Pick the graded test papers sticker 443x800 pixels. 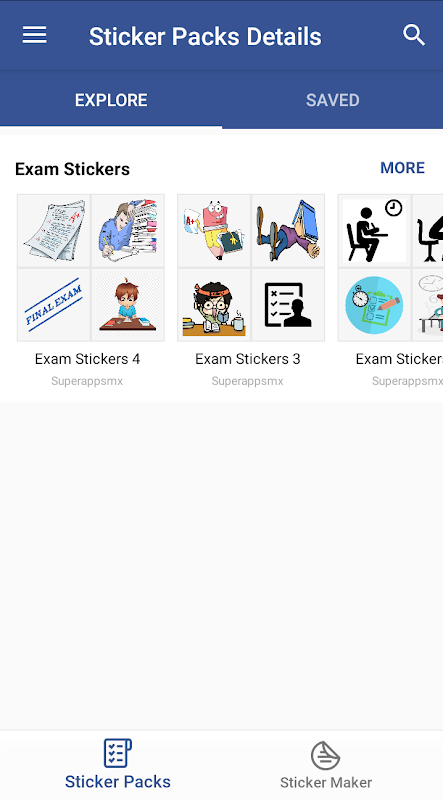54,231
